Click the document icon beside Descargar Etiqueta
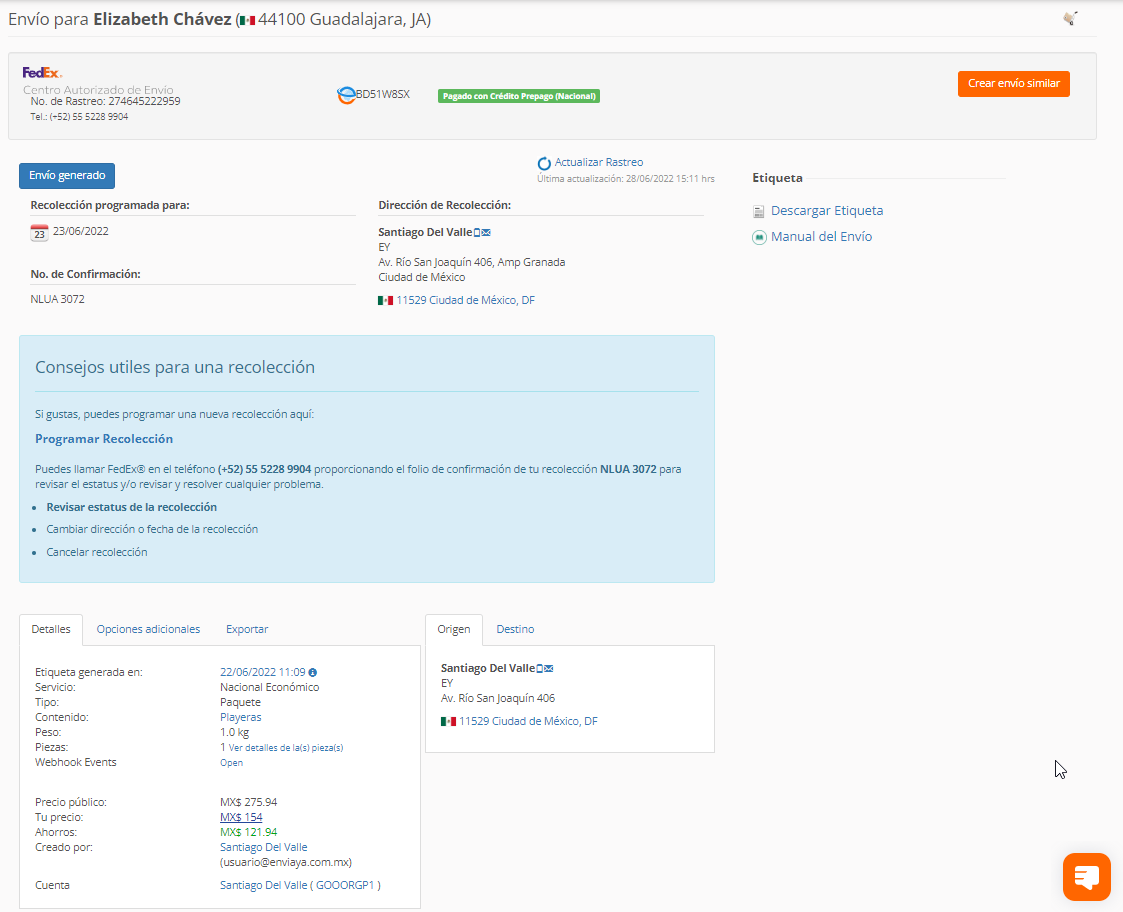 [758, 211]
